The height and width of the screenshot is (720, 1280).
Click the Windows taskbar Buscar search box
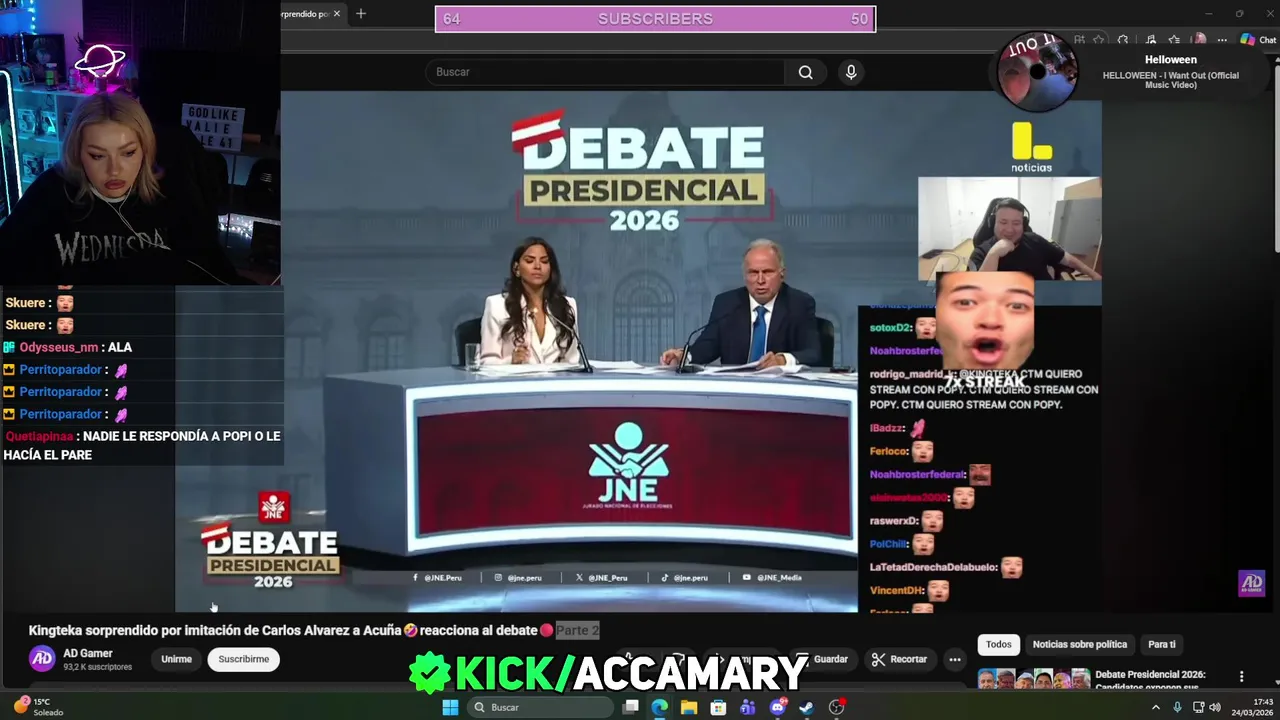540,707
